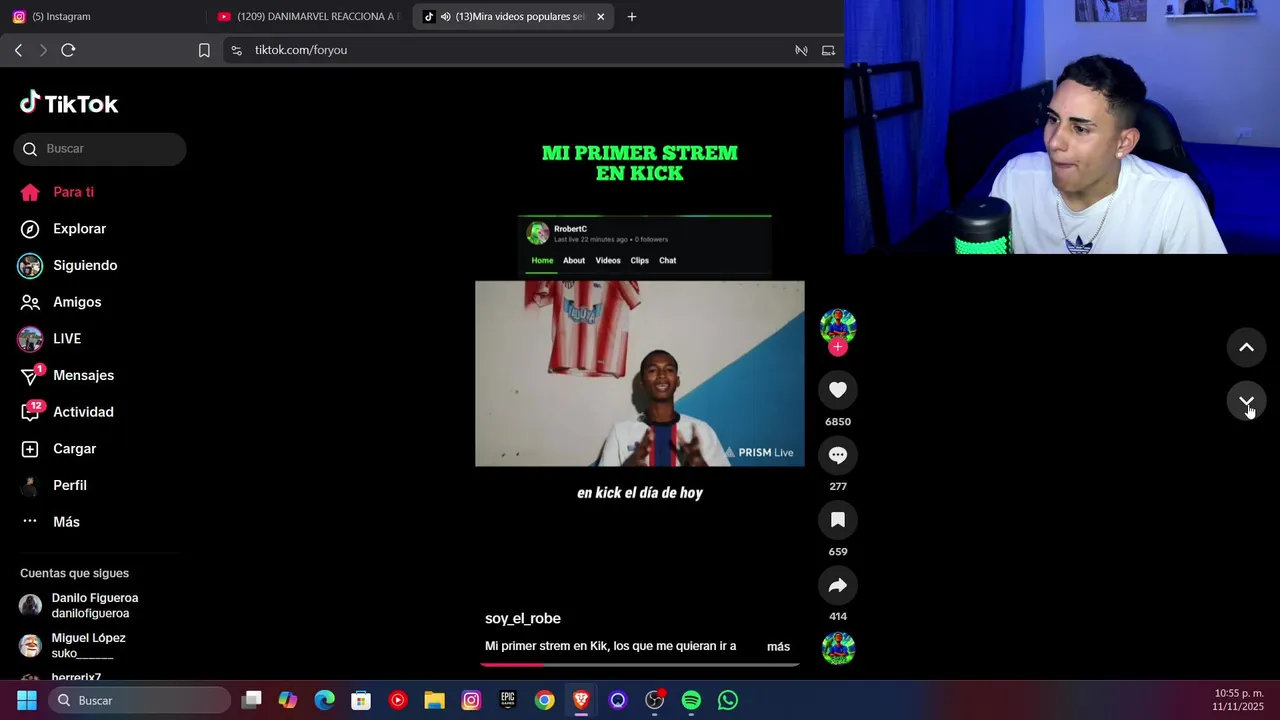Click the taskbar Buscar search box
The height and width of the screenshot is (720, 1280).
click(x=141, y=700)
